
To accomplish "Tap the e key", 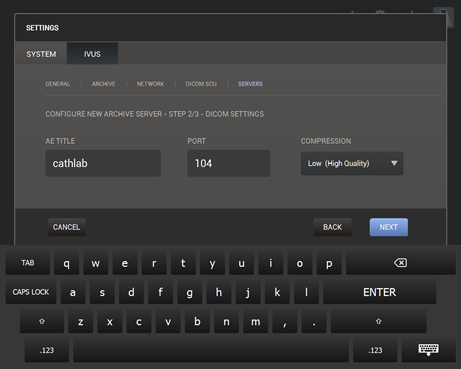I will 125,263.
